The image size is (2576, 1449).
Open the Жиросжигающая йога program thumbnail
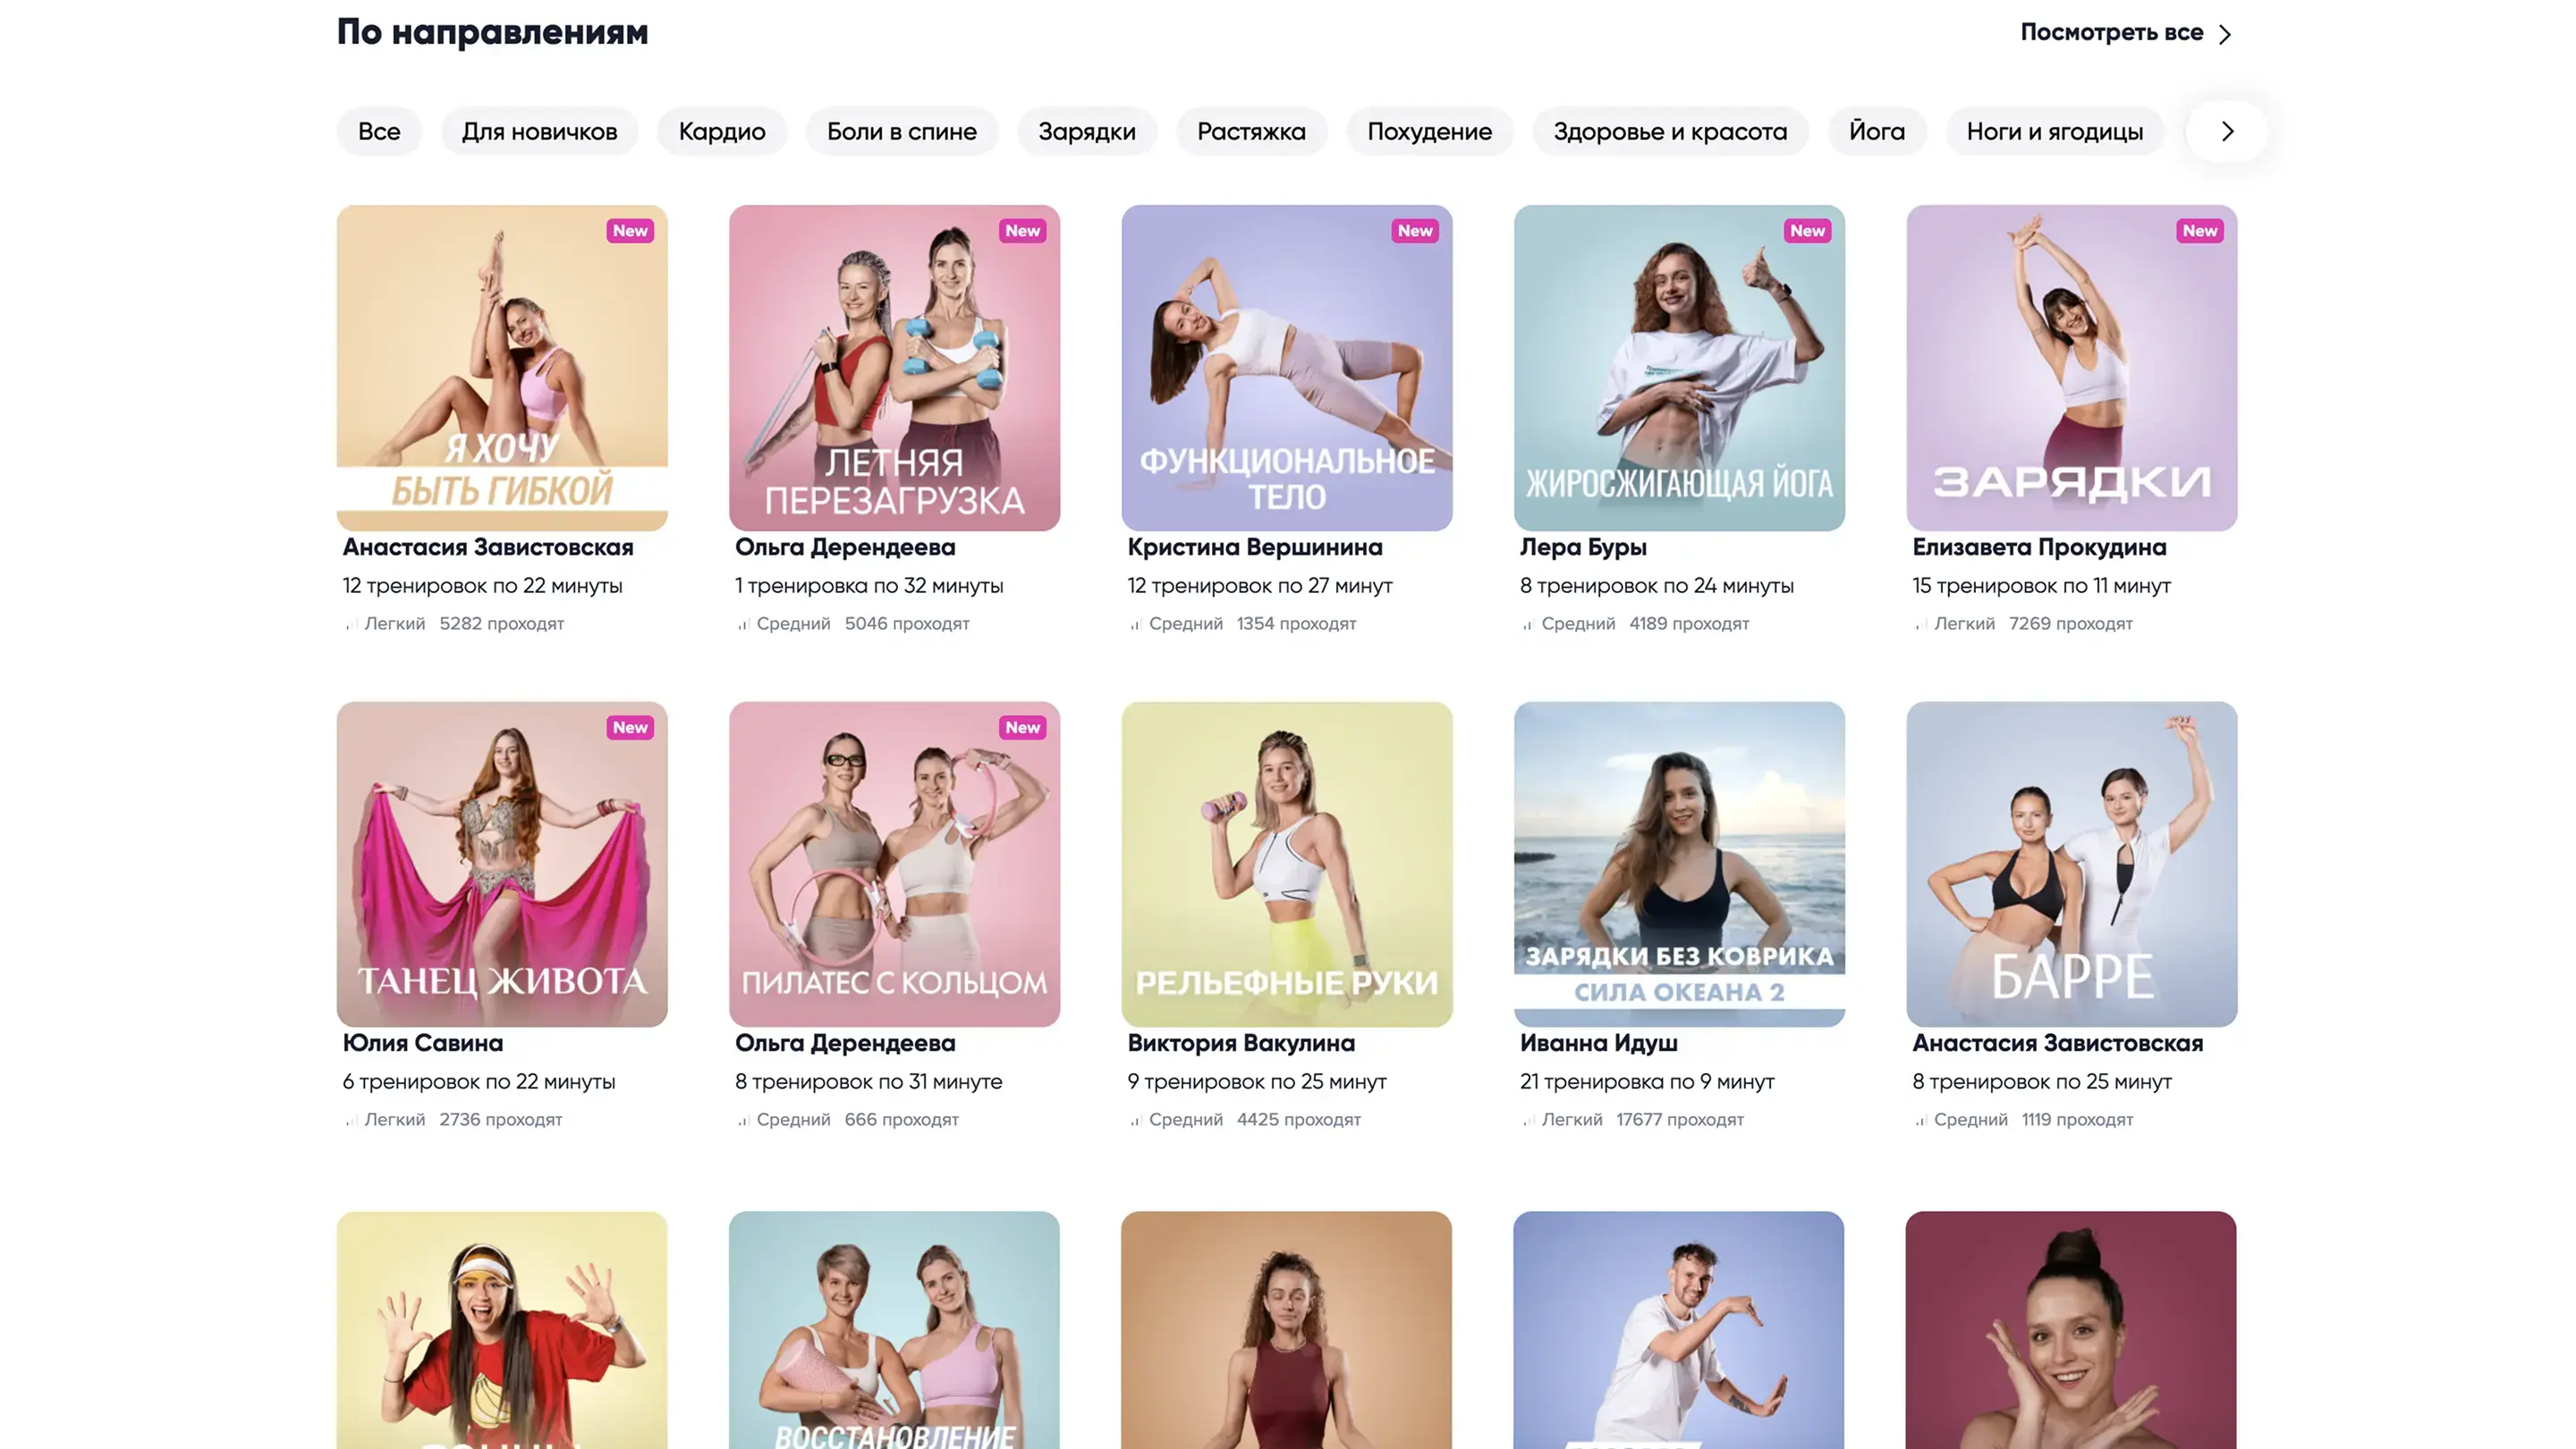tap(1678, 367)
